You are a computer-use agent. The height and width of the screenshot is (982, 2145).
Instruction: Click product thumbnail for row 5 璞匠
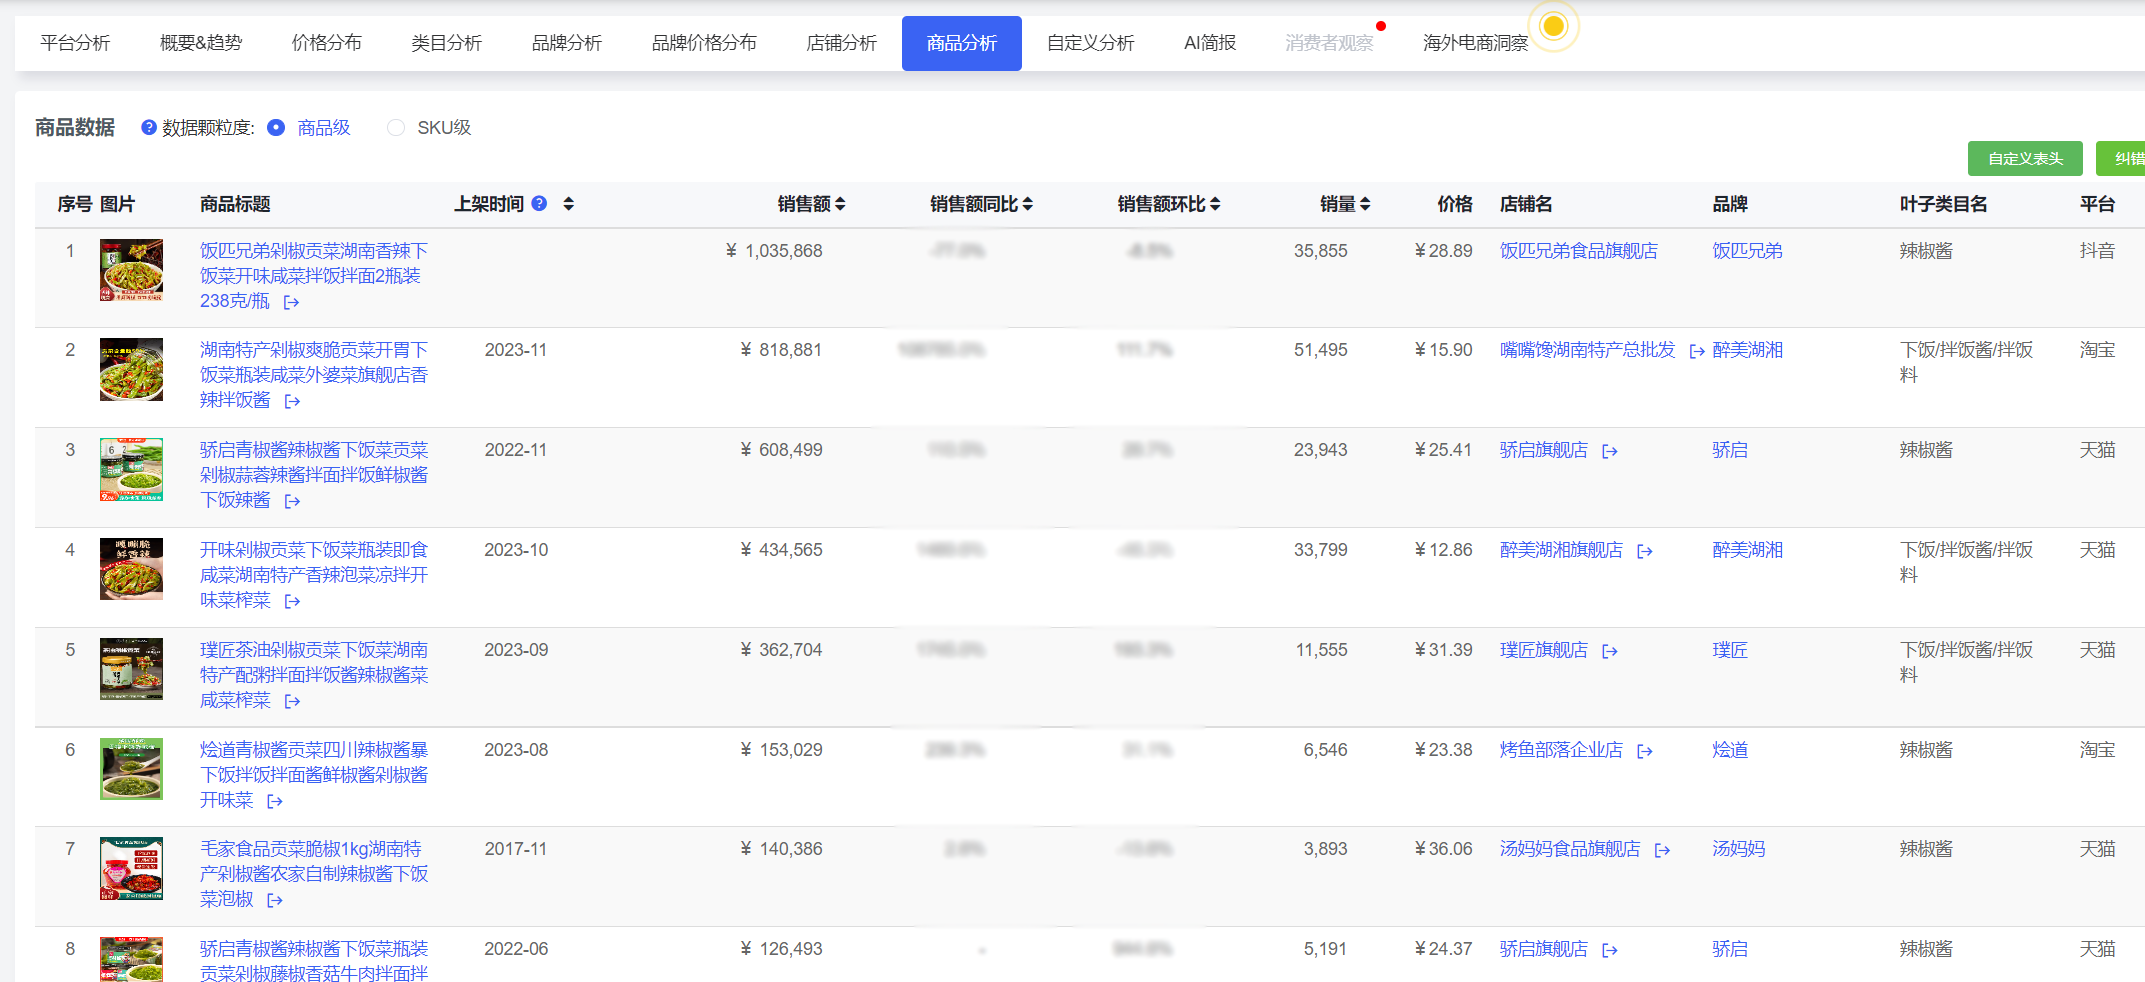pyautogui.click(x=131, y=669)
